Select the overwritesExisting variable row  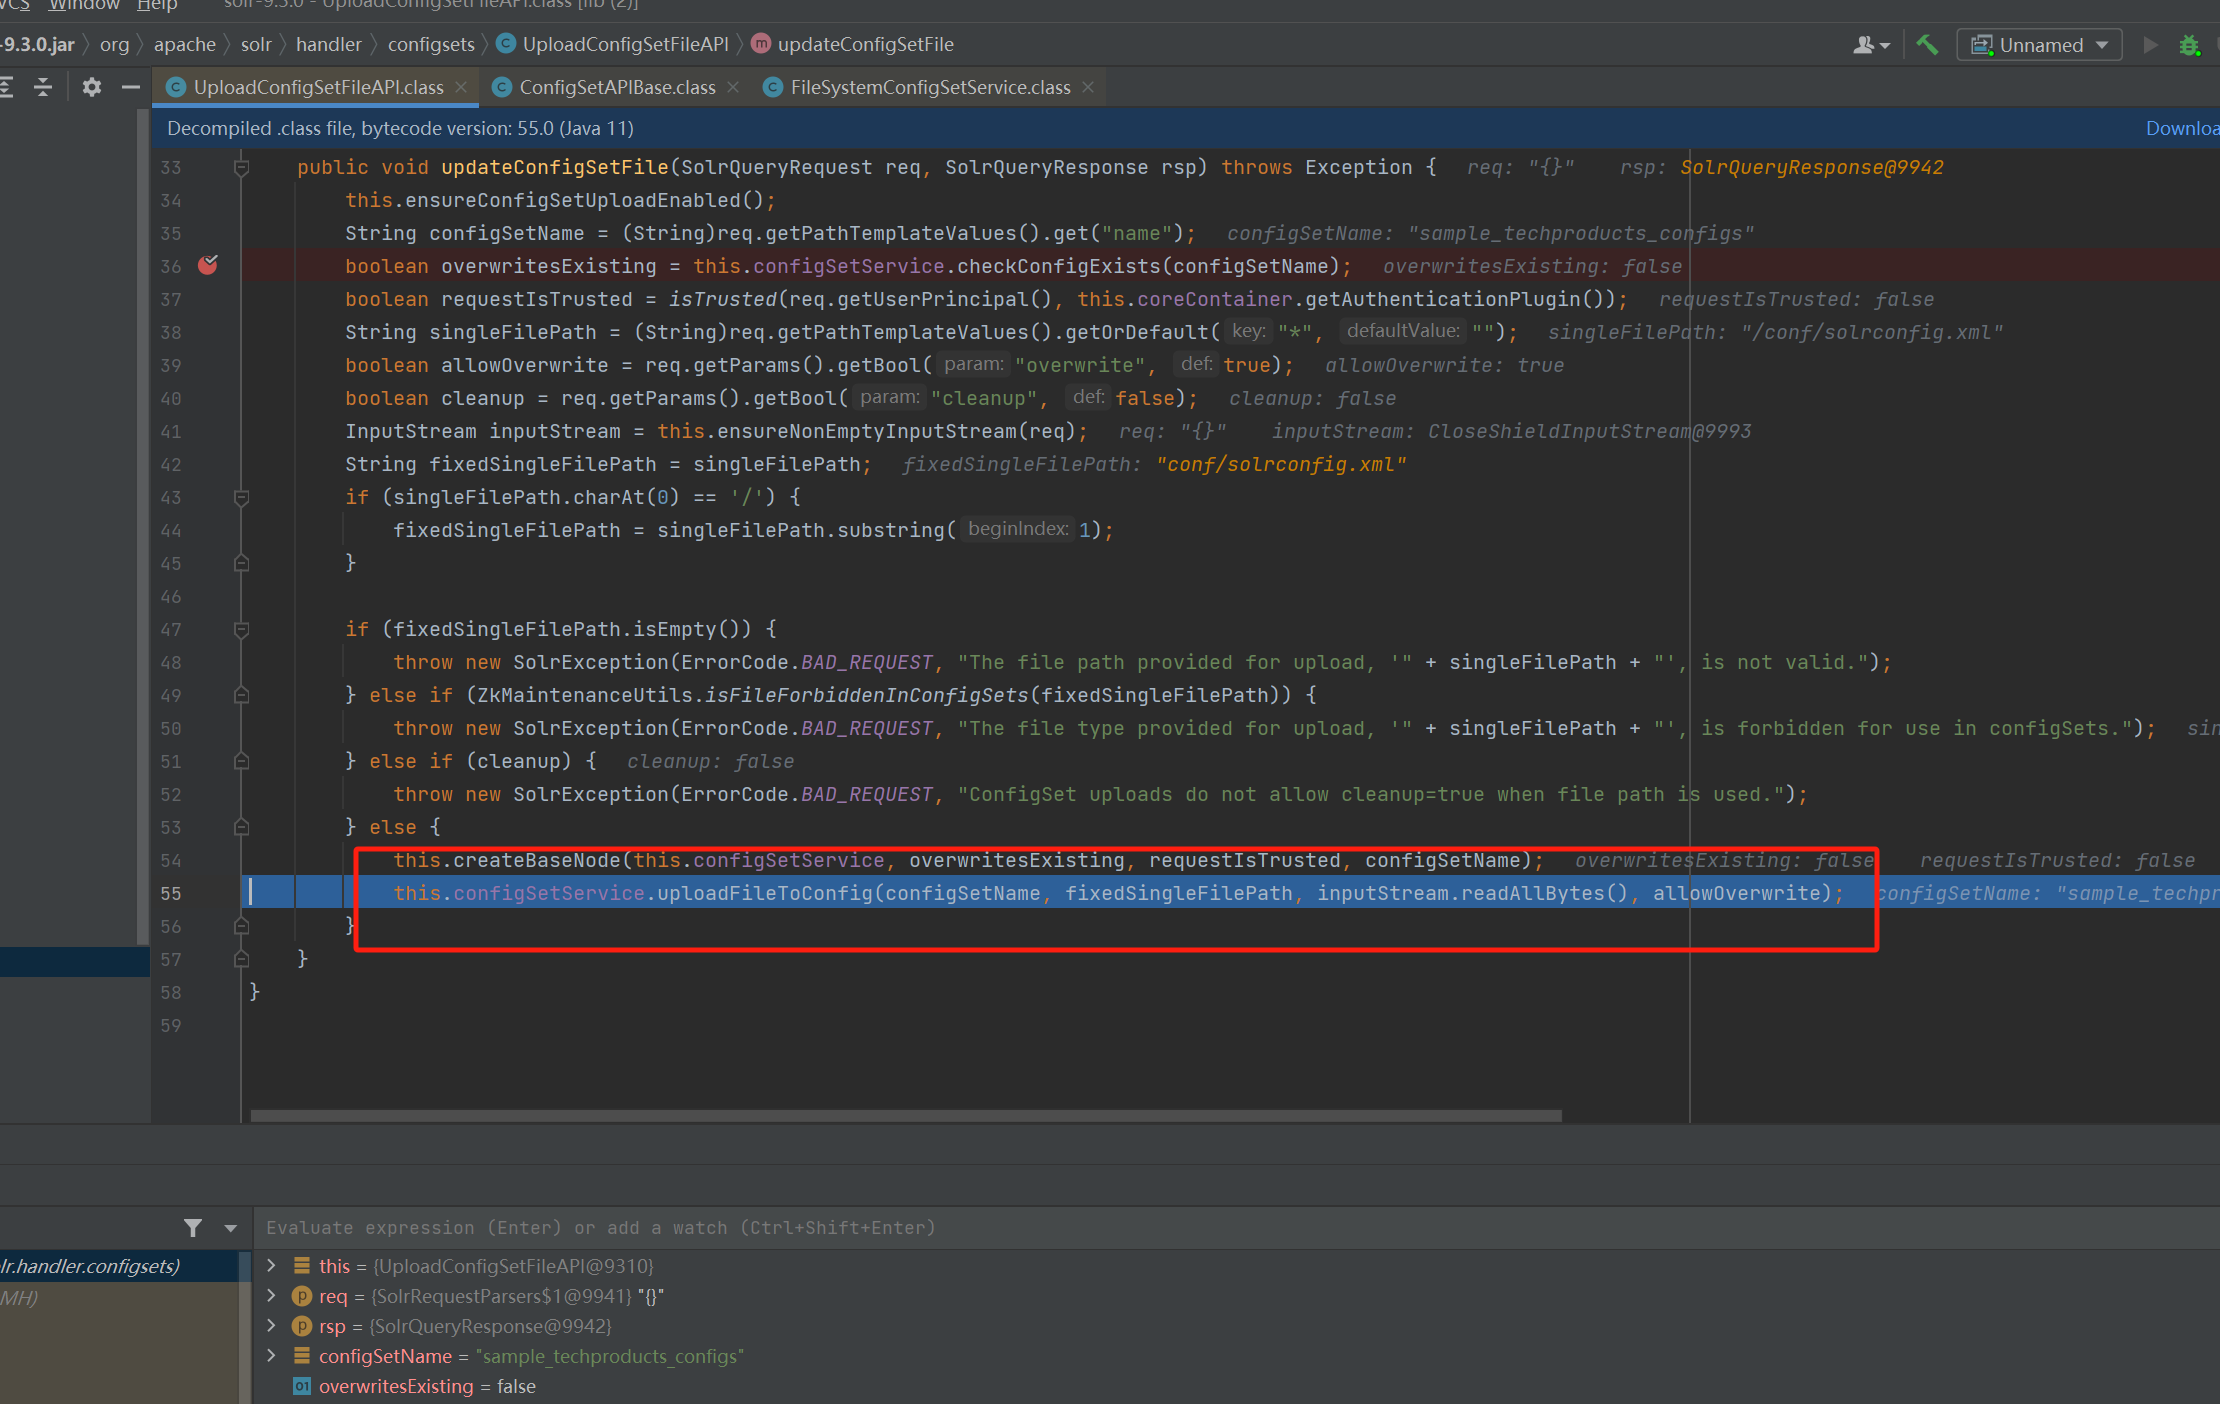1236,1387
